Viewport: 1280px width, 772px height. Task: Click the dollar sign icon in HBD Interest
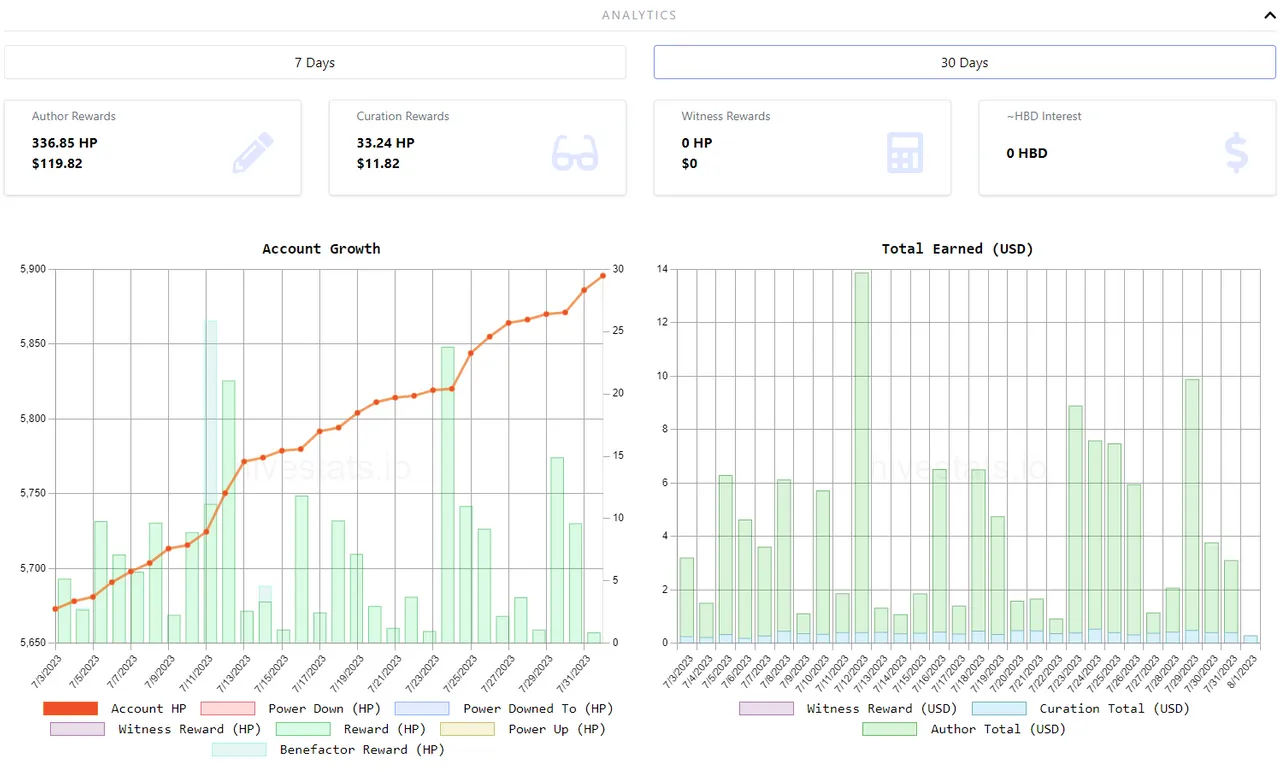(x=1236, y=153)
